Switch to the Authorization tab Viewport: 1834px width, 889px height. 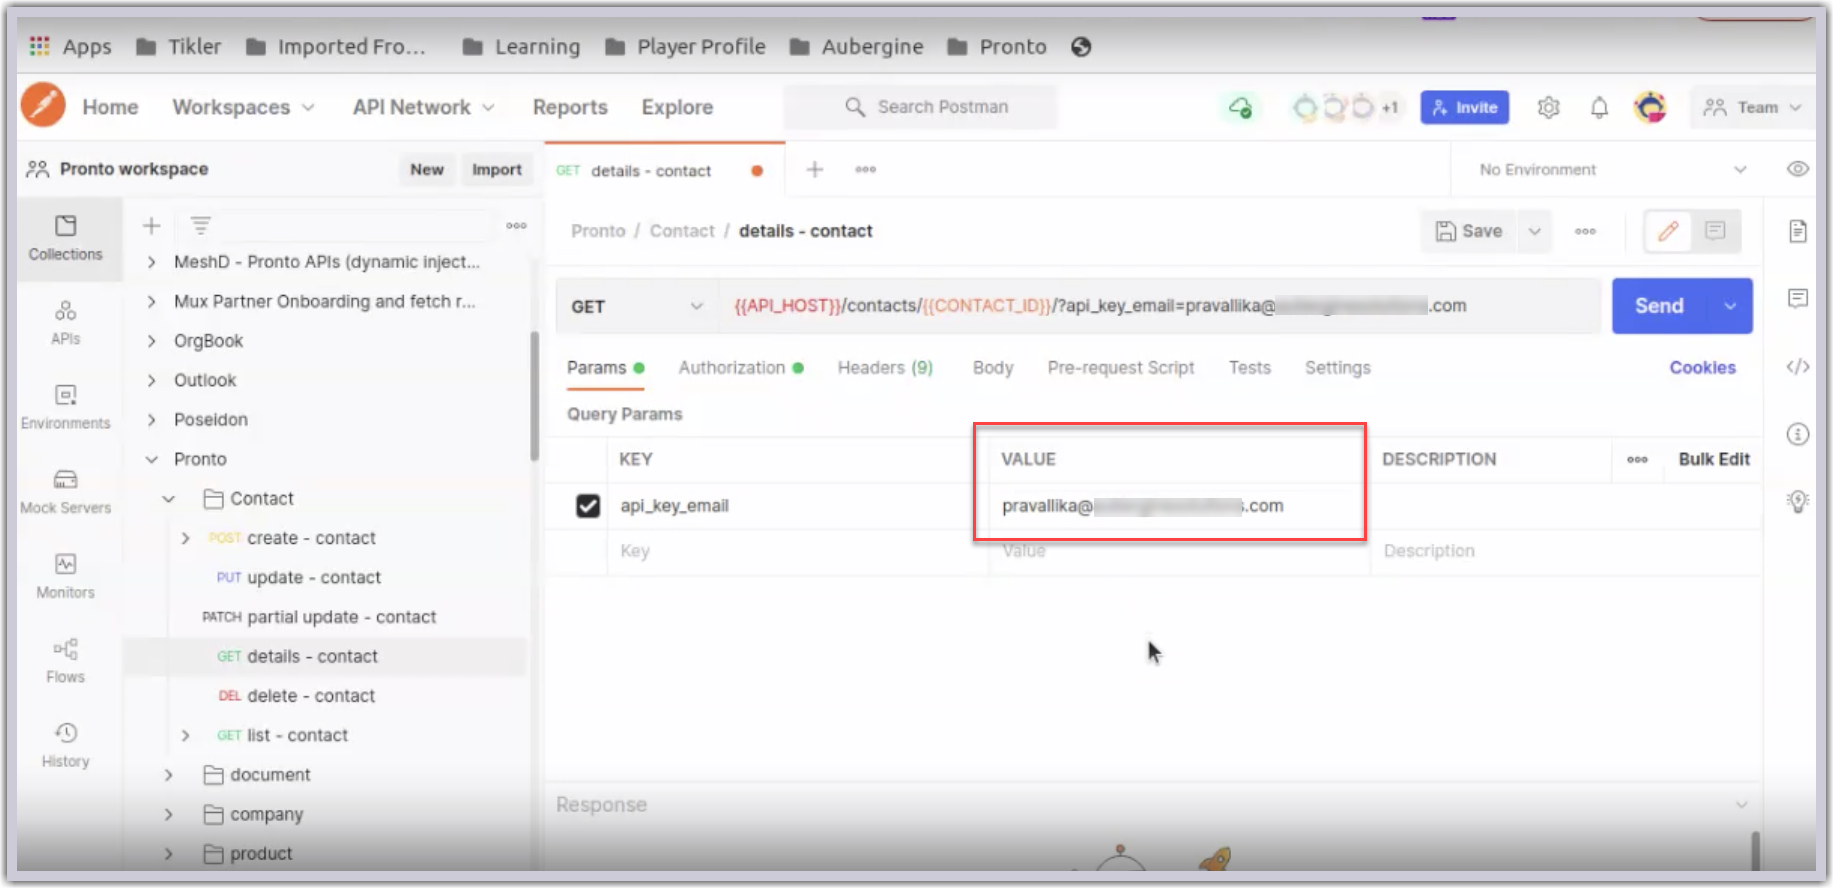[x=741, y=368]
